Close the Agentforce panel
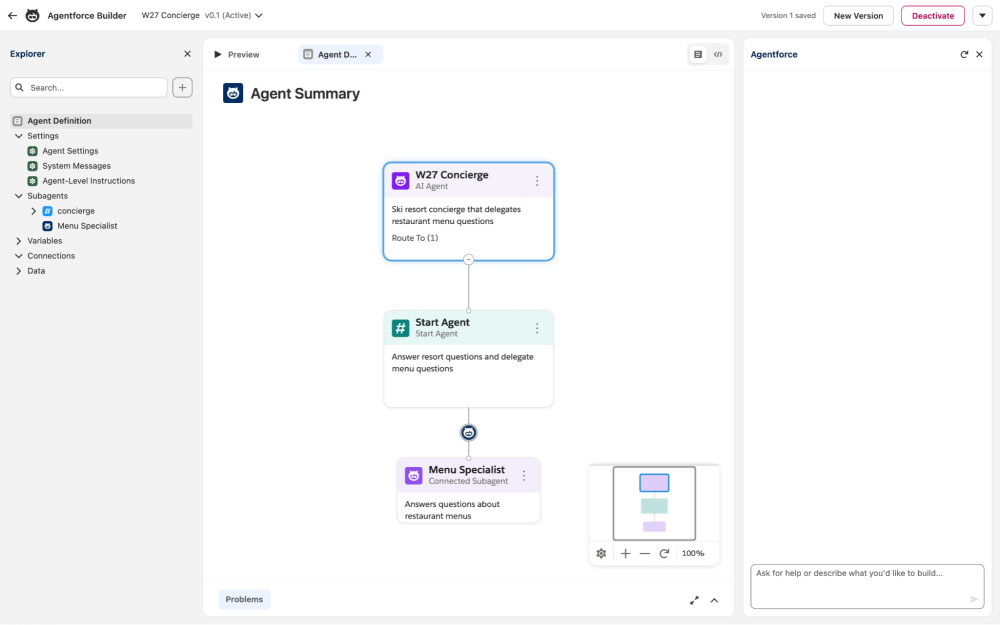The image size is (1000, 625). 980,54
